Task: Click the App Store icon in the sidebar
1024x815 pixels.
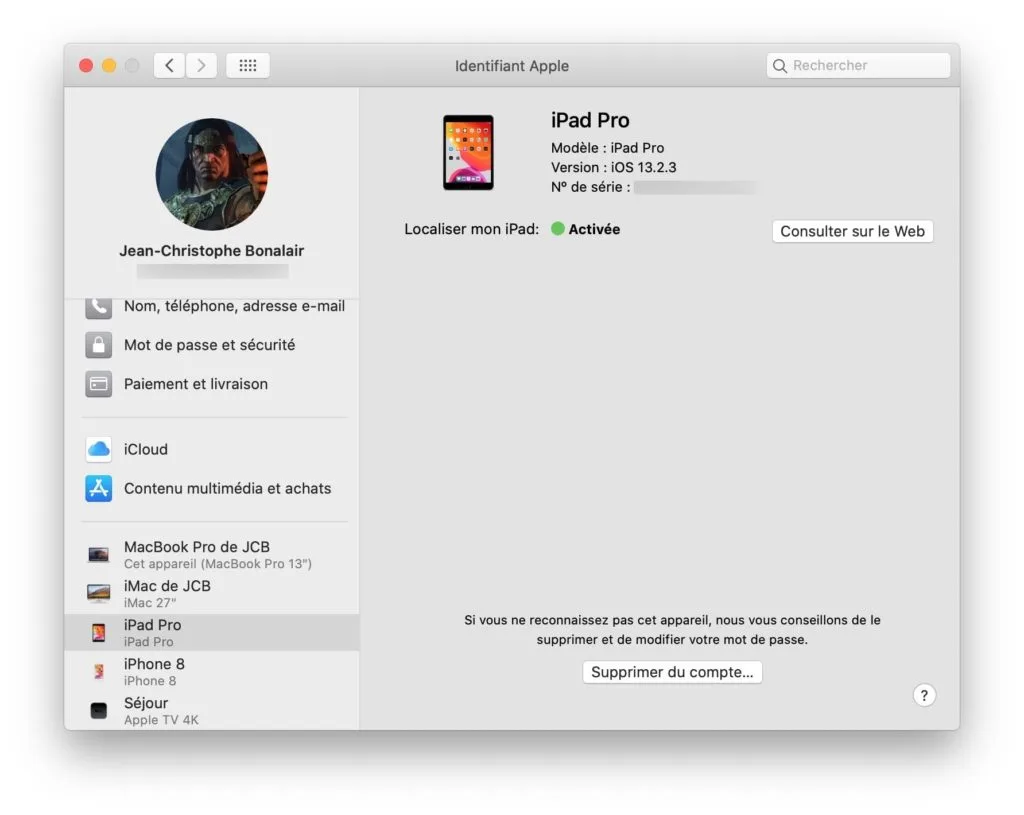Action: 99,488
